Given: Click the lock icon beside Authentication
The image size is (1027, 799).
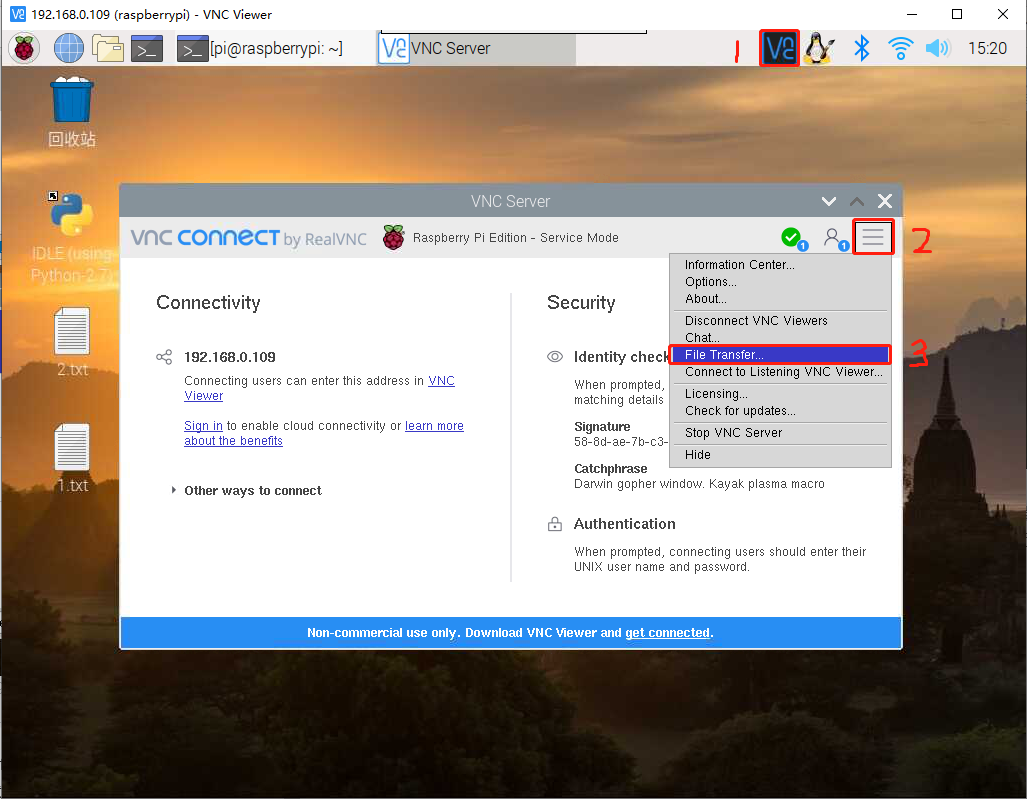Looking at the screenshot, I should pyautogui.click(x=555, y=524).
